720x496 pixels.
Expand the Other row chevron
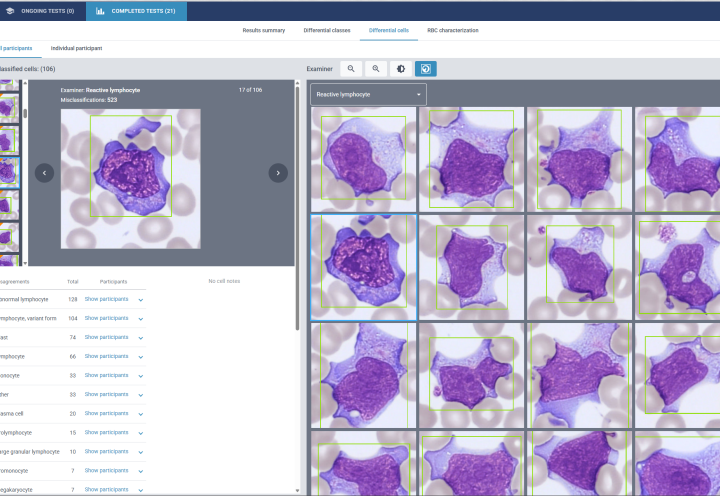pos(141,395)
